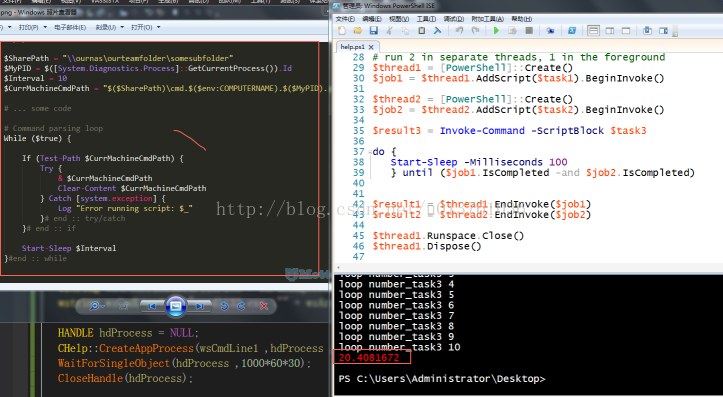This screenshot has width=723, height=397.
Task: Click the Paste clipboard icon in ISE toolbar
Action: coord(421,30)
